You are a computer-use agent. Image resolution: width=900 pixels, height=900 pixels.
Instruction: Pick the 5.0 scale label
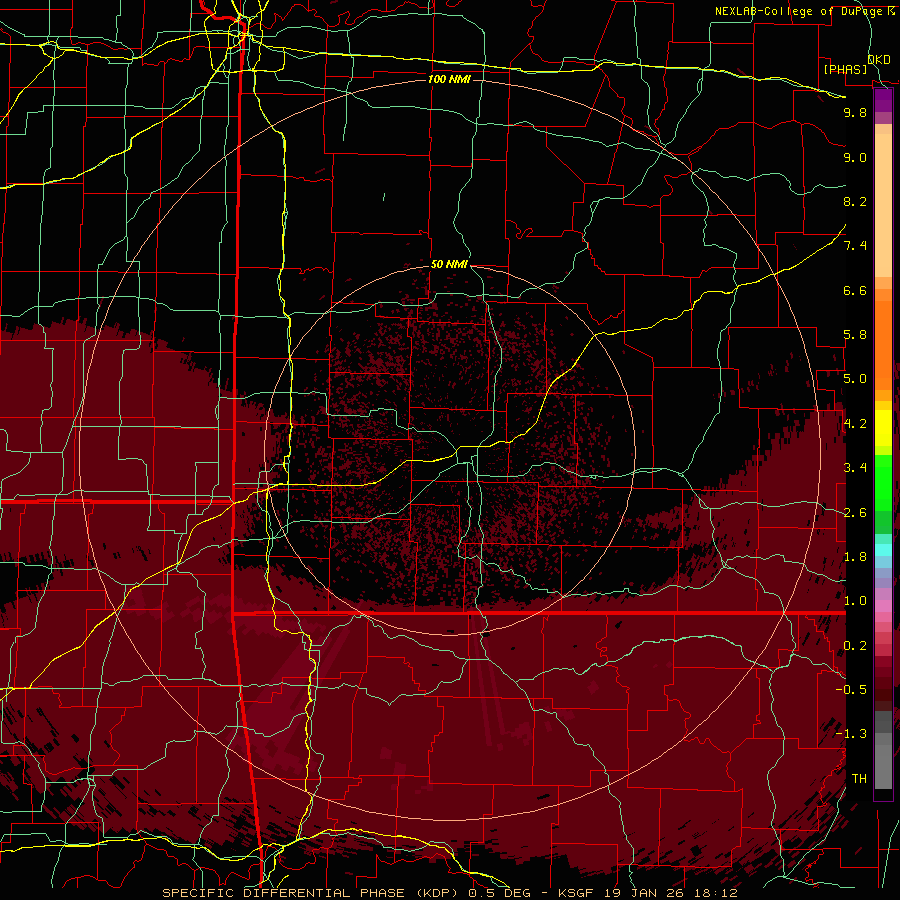pos(855,379)
